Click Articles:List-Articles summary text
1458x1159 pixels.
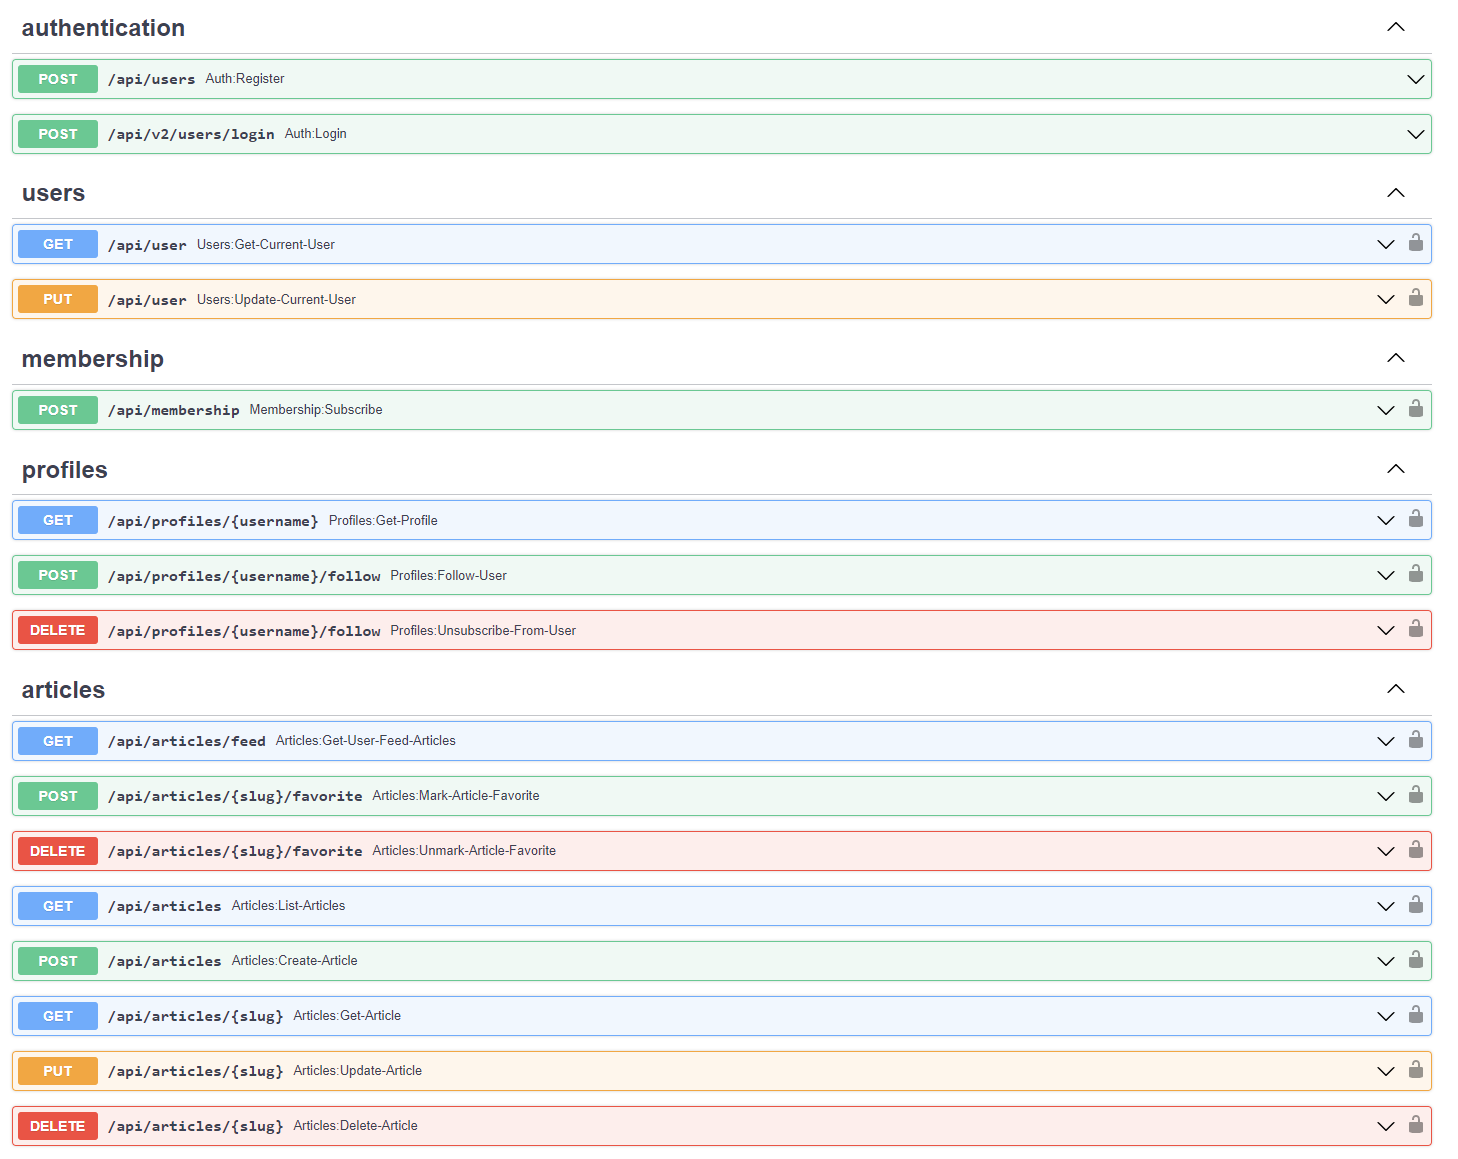[x=289, y=905]
